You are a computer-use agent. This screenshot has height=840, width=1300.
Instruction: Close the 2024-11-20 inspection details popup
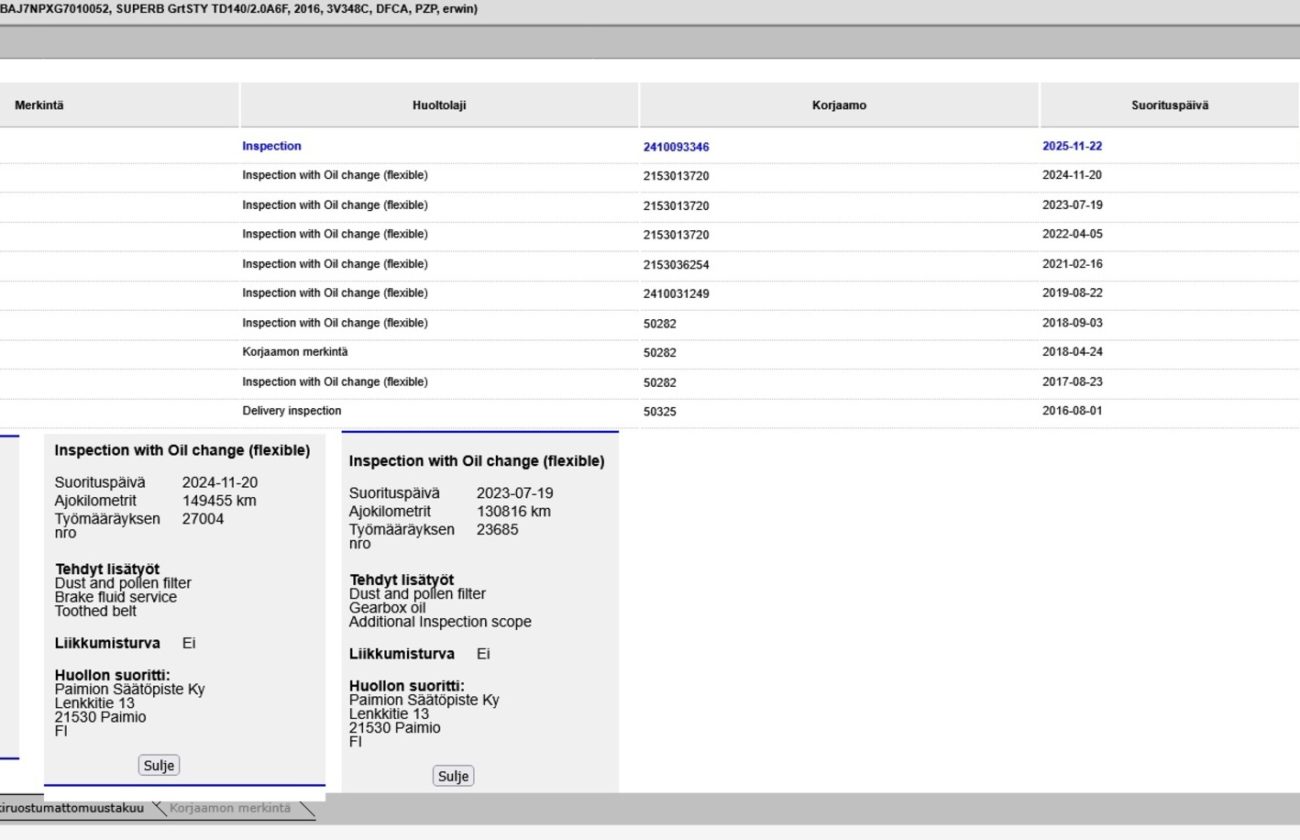tap(159, 766)
